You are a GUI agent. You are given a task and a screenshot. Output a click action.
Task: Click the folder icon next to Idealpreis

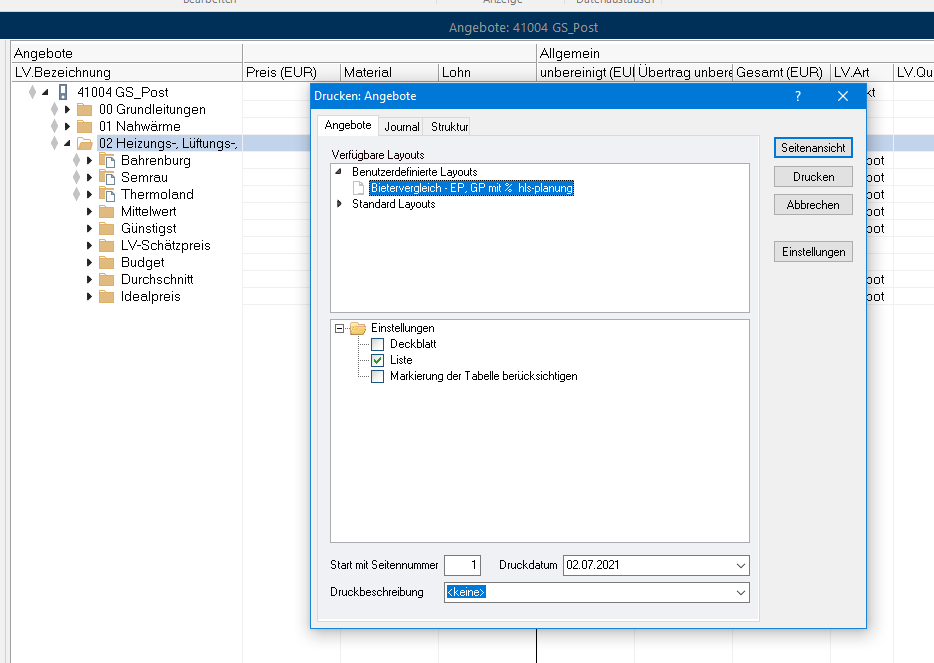click(107, 297)
